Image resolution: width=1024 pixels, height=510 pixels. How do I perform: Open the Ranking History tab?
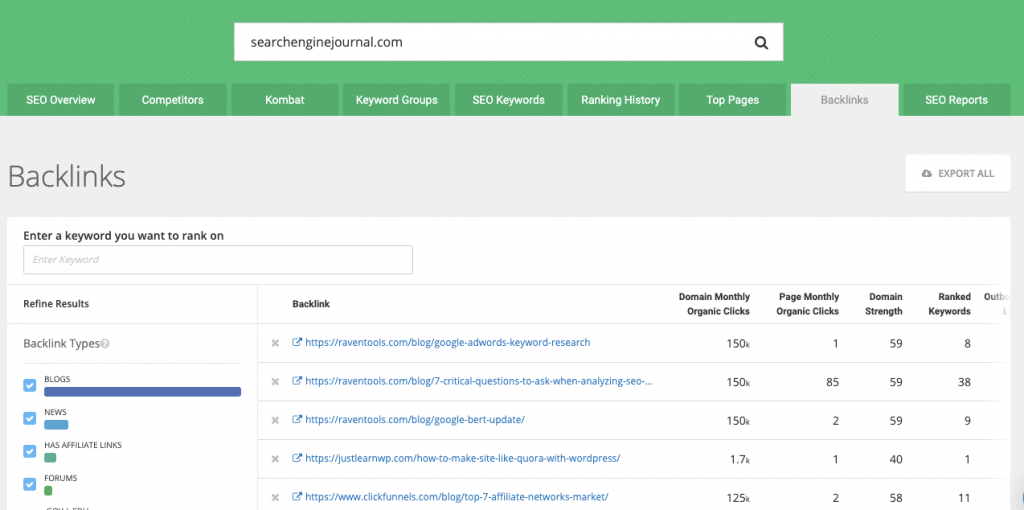click(x=620, y=100)
